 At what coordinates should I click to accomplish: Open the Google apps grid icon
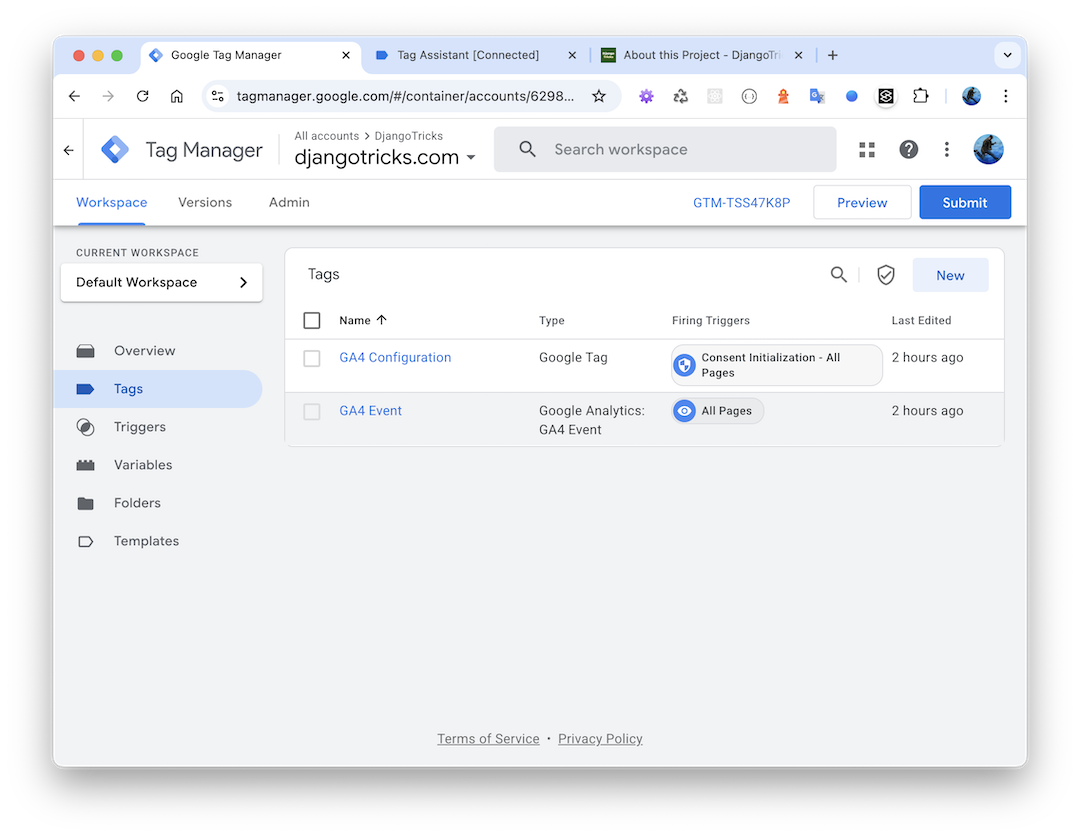[867, 149]
